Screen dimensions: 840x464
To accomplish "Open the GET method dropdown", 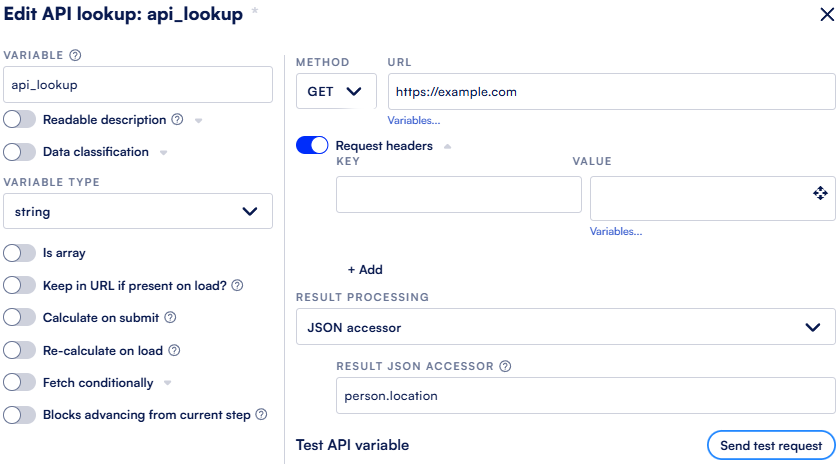I will (336, 92).
